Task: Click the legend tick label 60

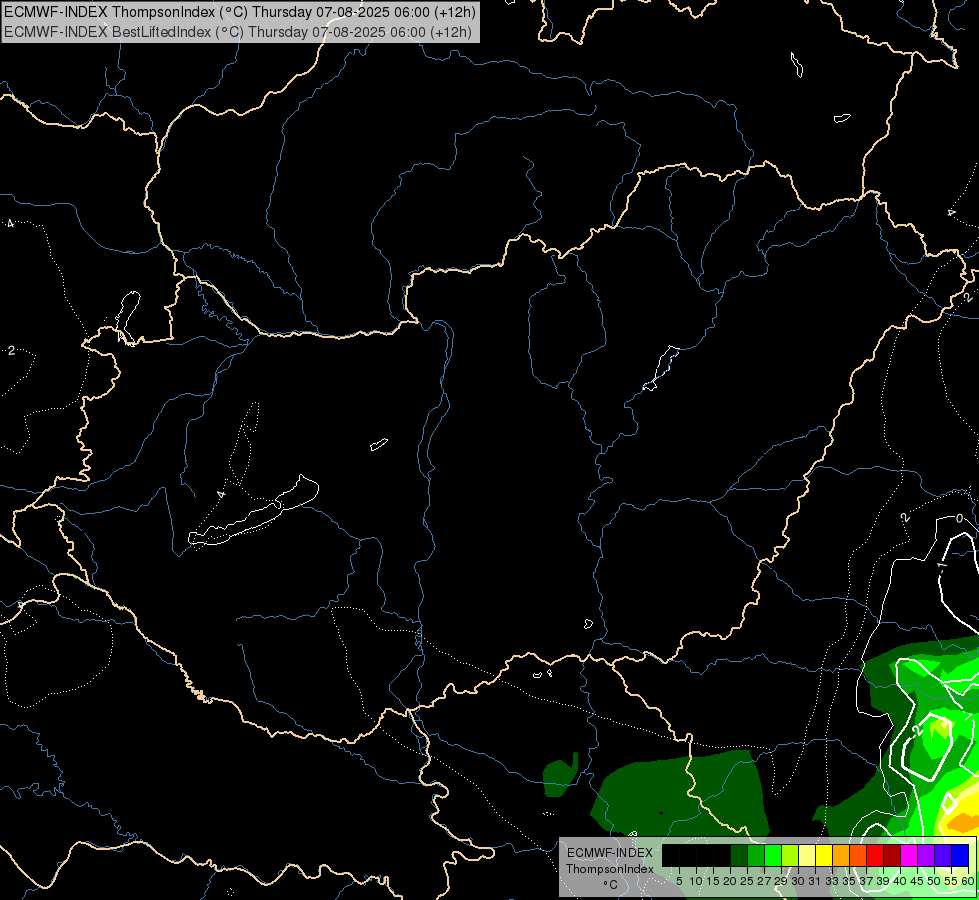Action: click(968, 881)
